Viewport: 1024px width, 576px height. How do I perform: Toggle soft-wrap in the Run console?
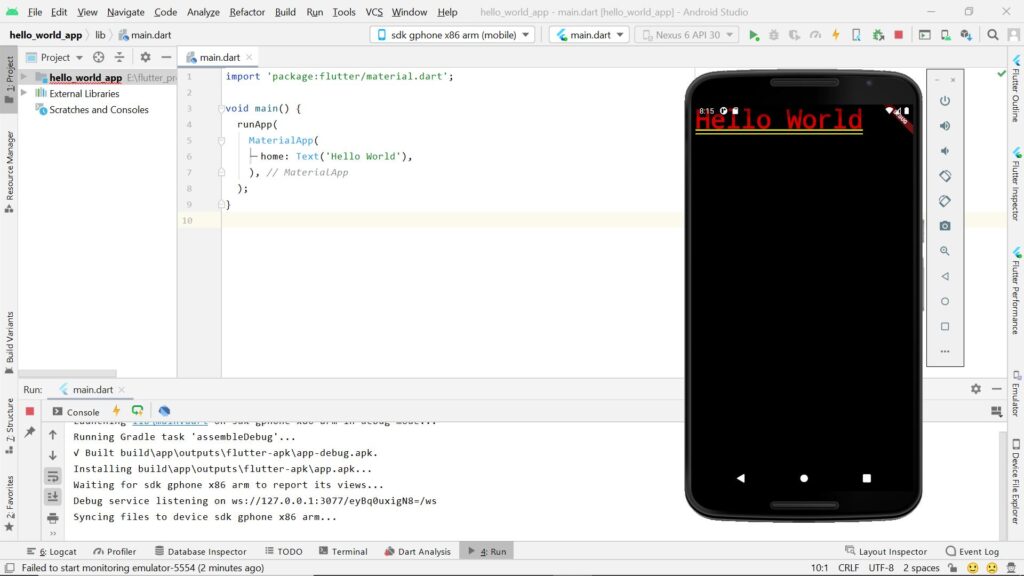tap(53, 477)
